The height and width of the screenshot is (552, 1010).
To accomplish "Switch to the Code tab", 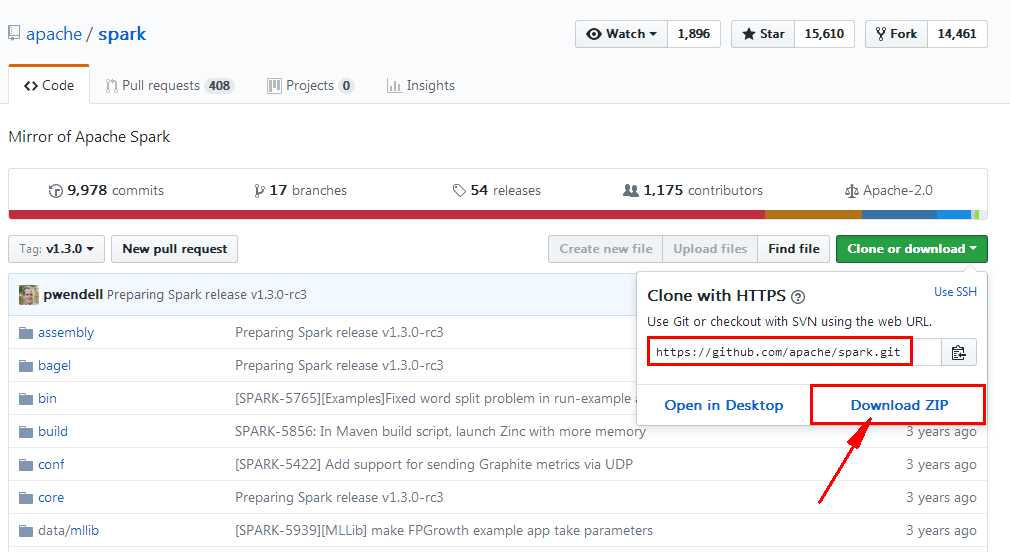I will point(49,85).
